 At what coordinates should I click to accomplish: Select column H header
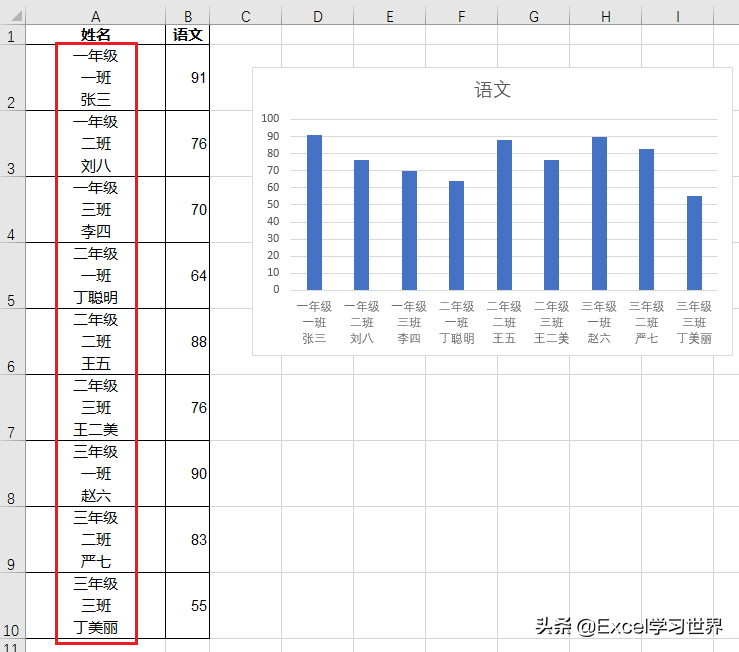pos(606,17)
